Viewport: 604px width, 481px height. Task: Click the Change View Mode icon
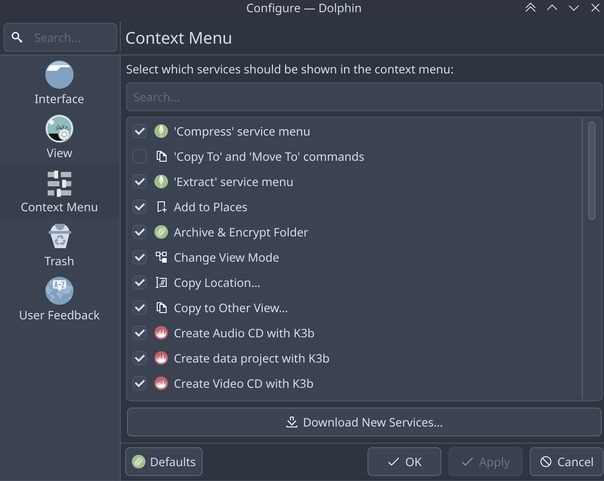pyautogui.click(x=162, y=257)
